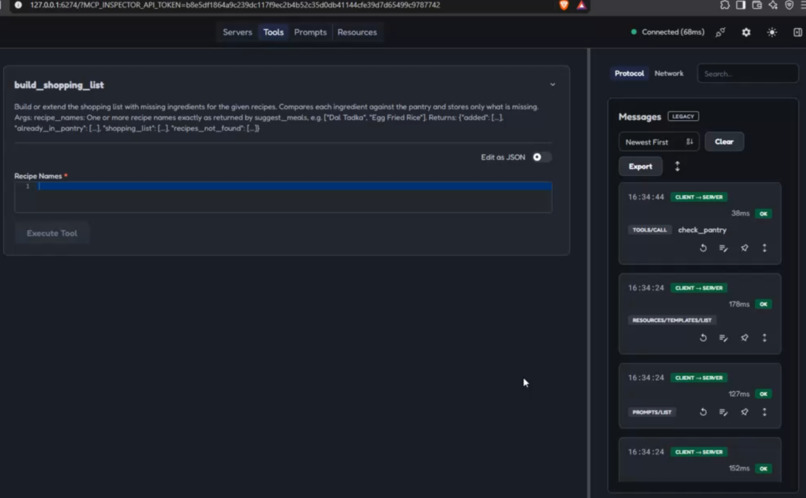806x498 pixels.
Task: Toggle the light/dark theme sun icon
Action: (772, 32)
